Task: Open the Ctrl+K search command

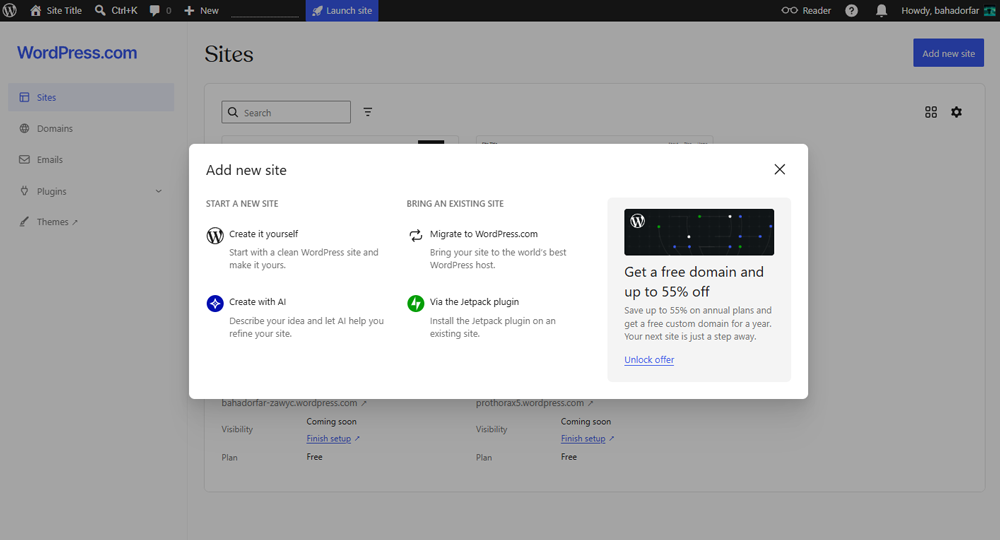Action: point(116,10)
